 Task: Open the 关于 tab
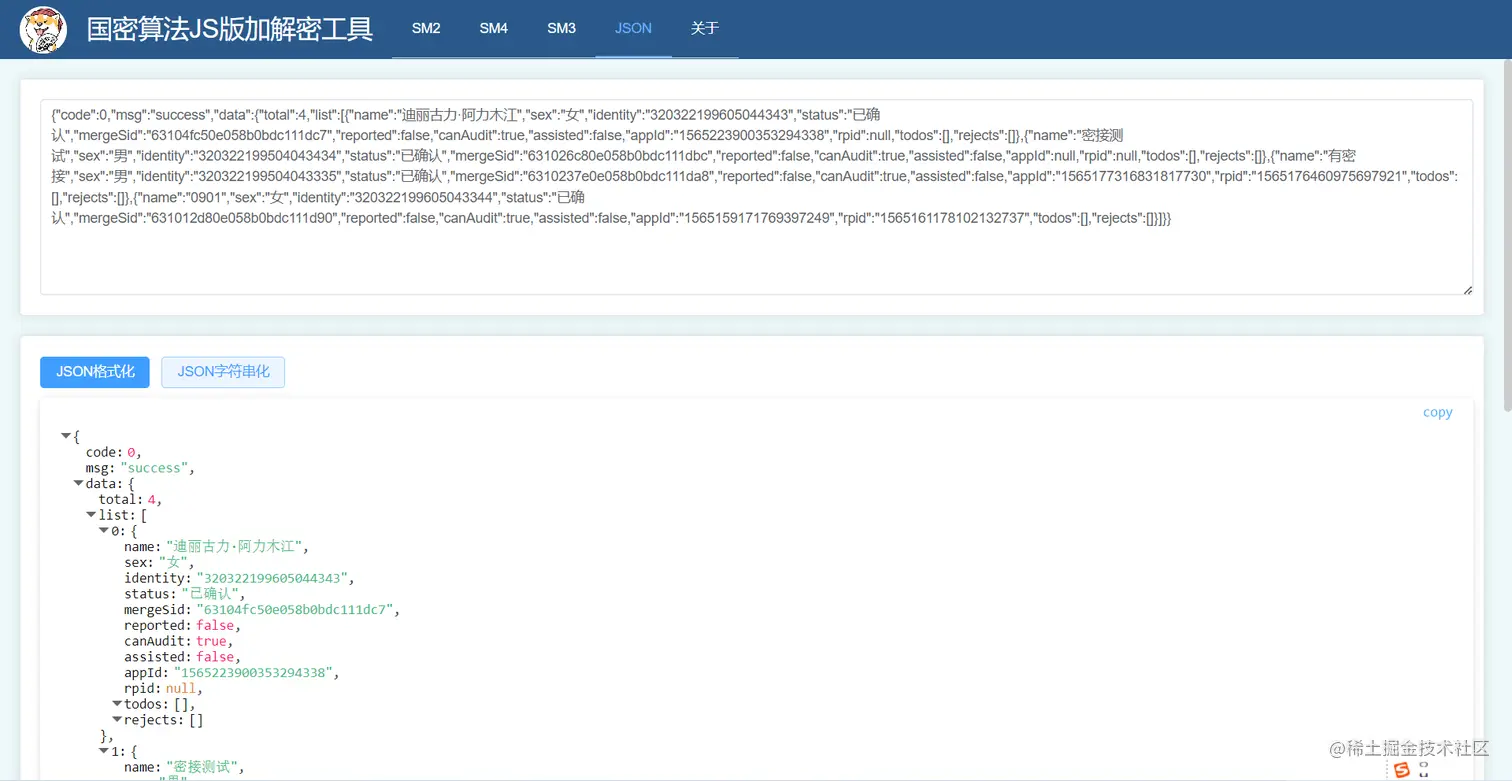705,28
